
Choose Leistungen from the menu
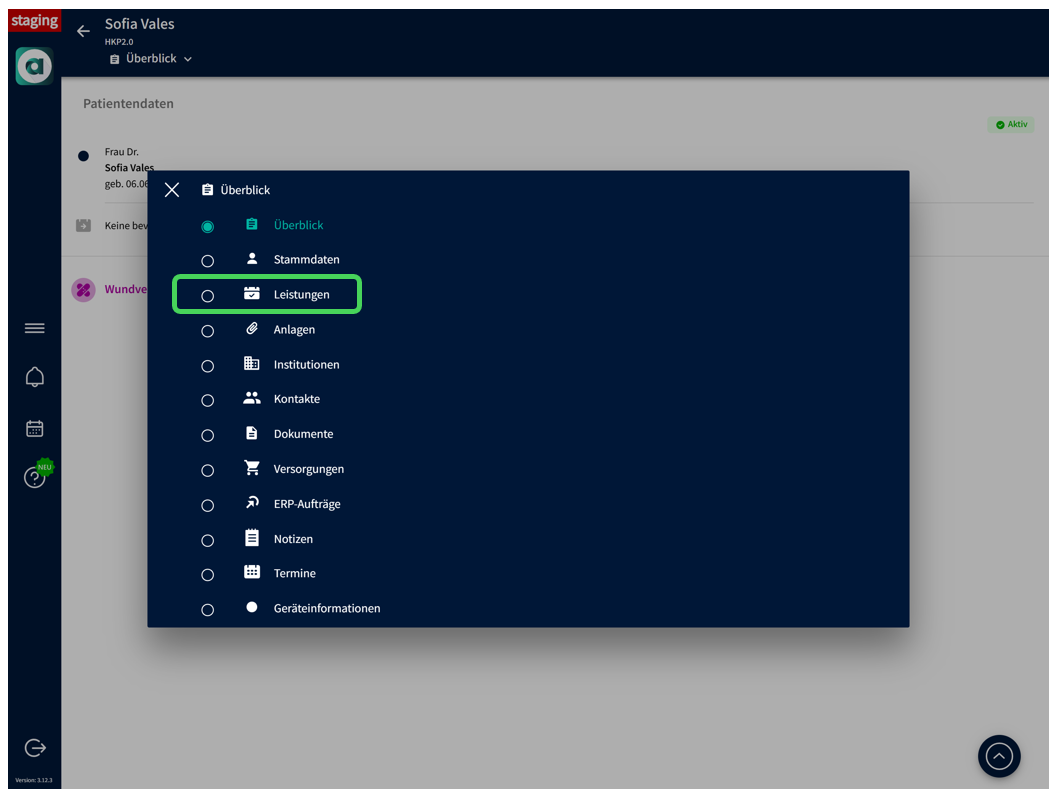[x=301, y=295]
